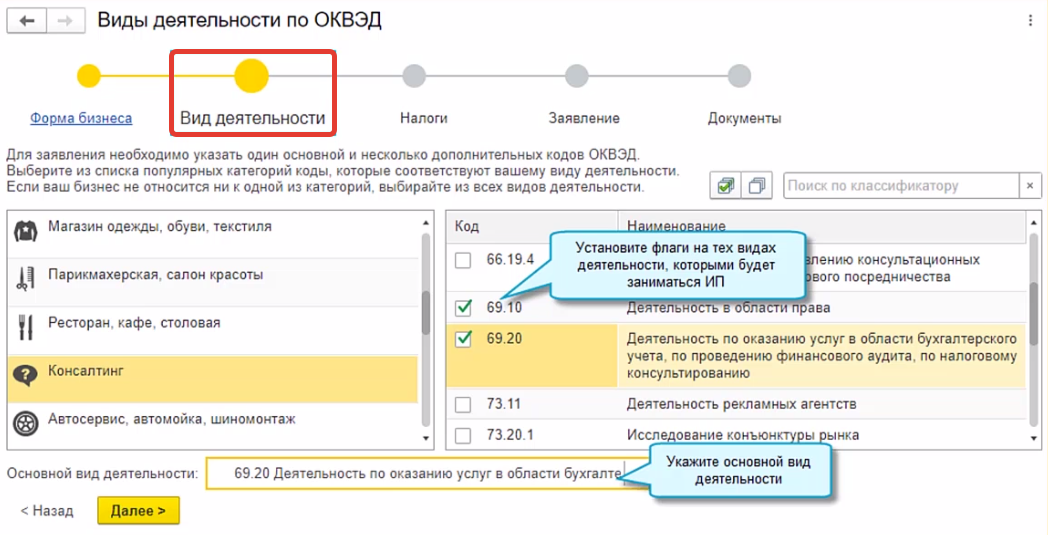Select the Документы step
The image size is (1048, 535).
coord(745,118)
